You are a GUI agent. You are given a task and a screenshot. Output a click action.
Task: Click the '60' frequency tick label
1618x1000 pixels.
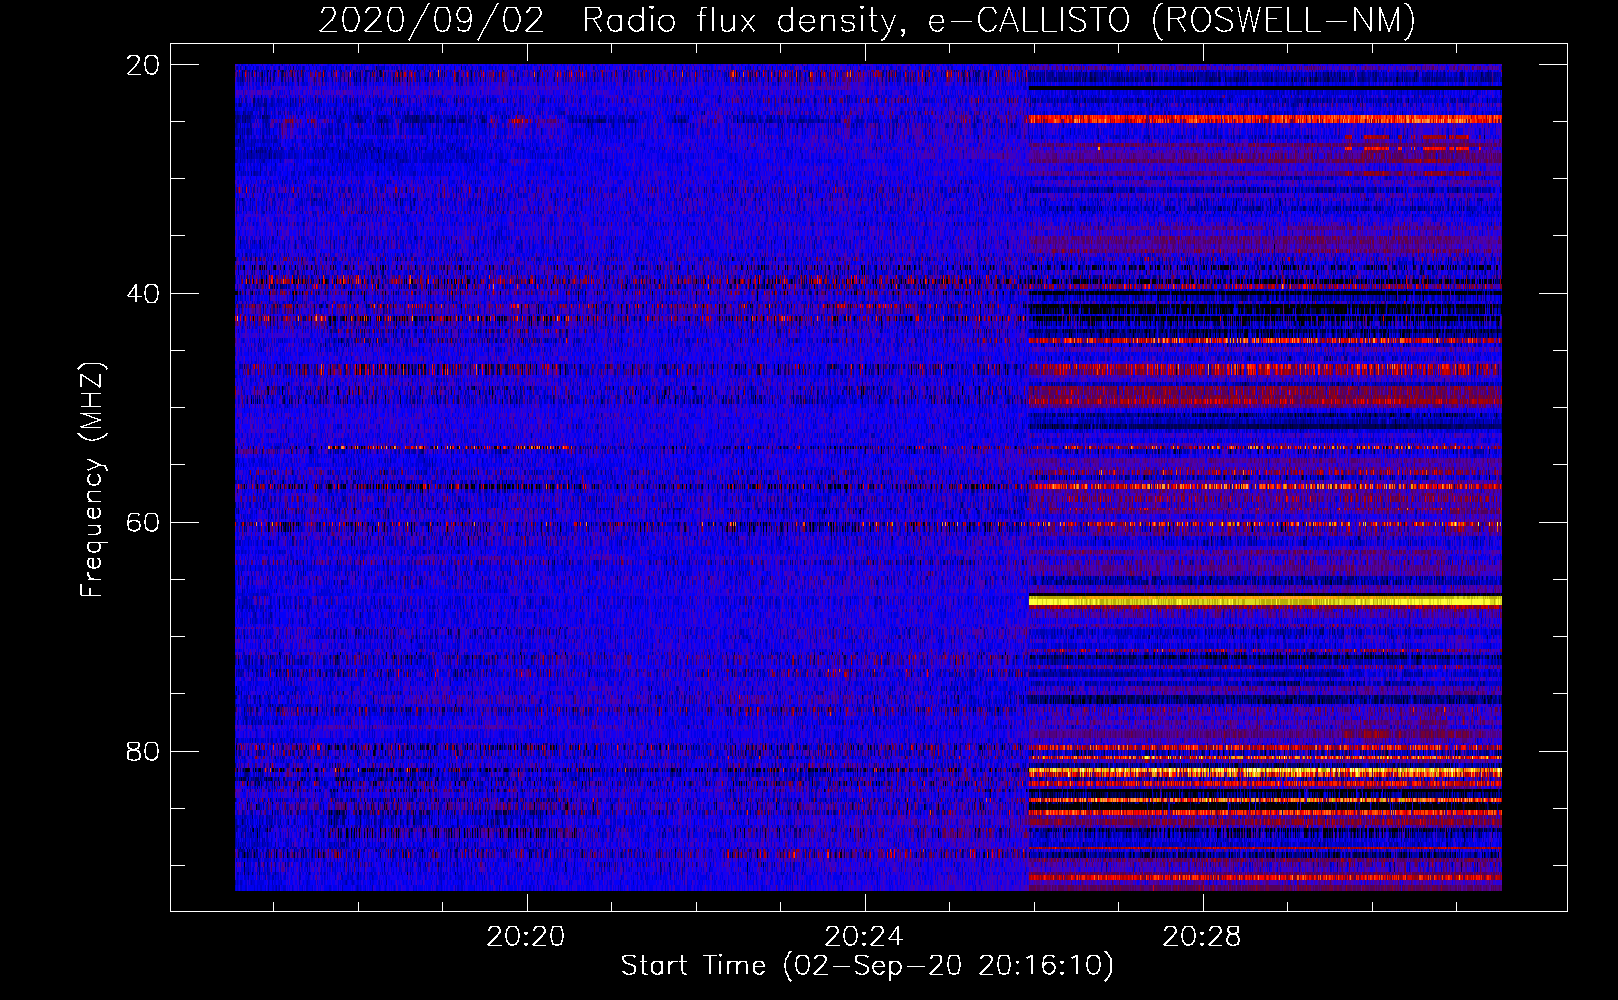pos(143,523)
